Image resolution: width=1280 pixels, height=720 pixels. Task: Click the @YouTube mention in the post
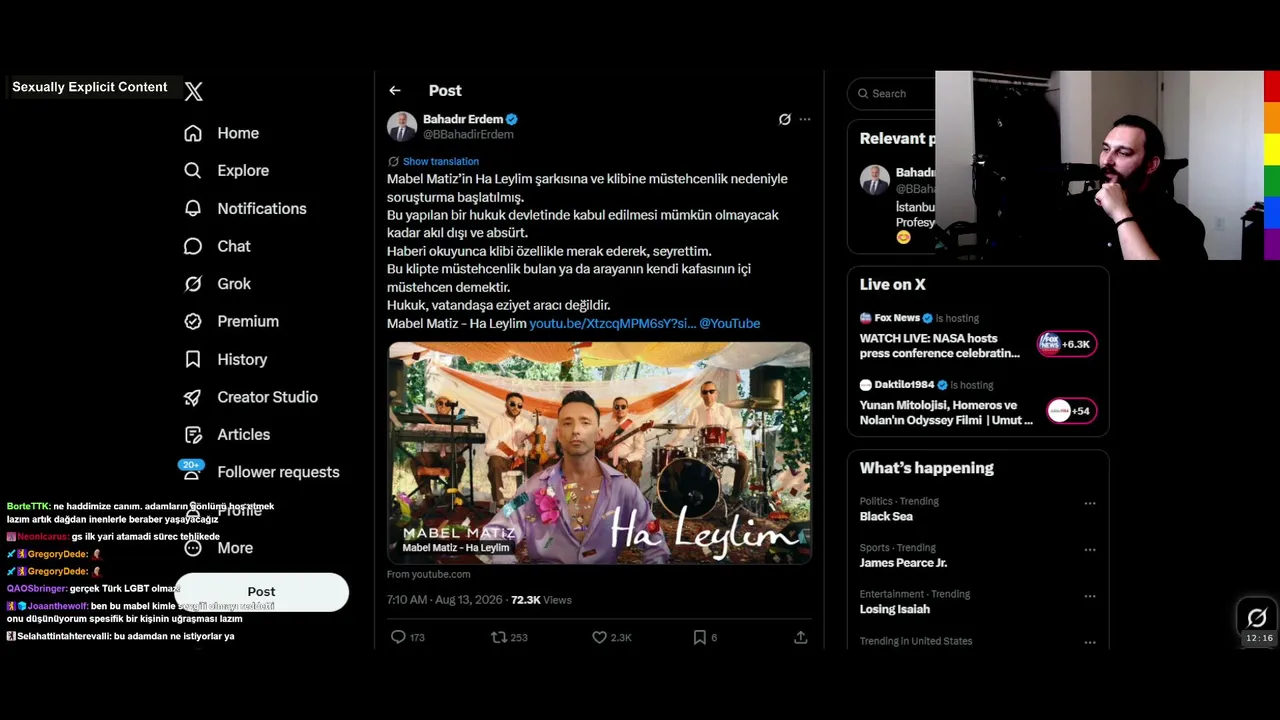point(730,323)
